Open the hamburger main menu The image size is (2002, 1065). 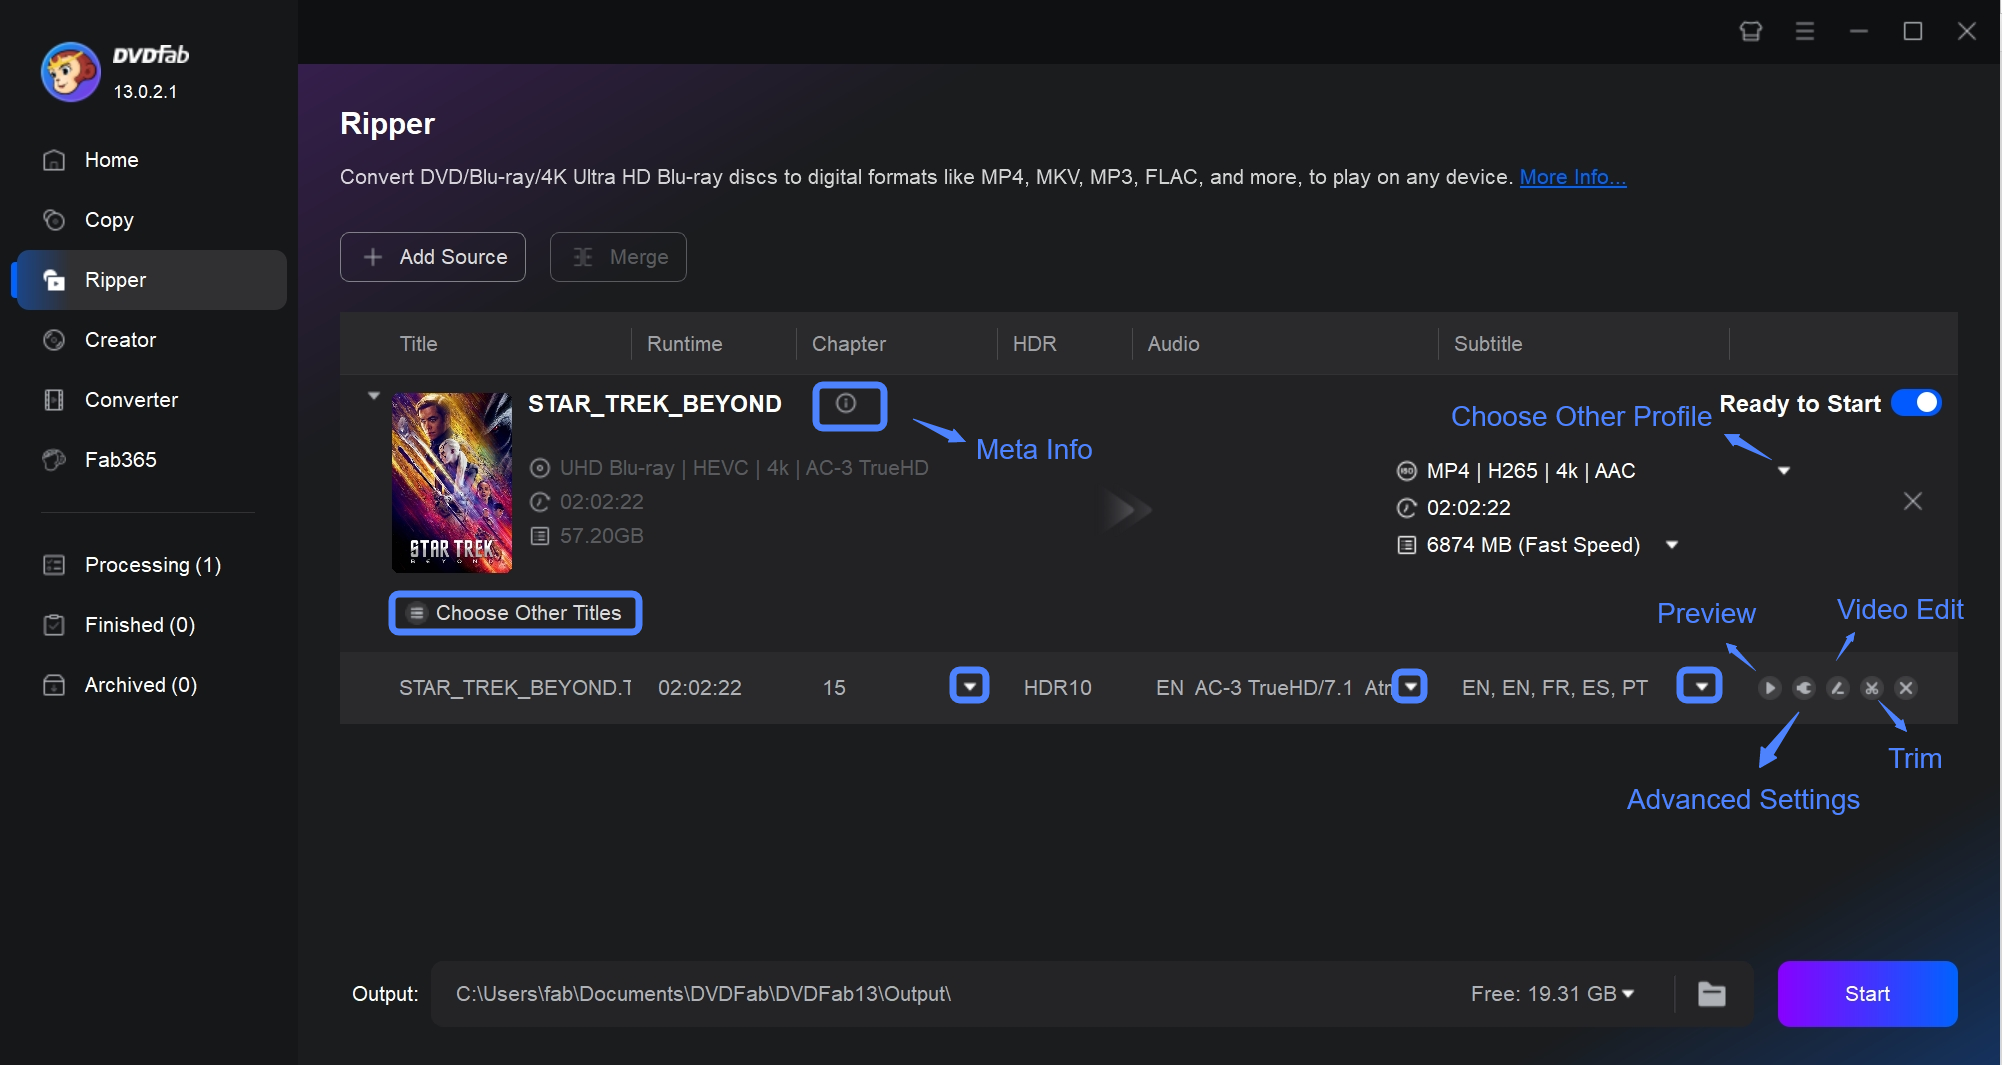[x=1805, y=31]
